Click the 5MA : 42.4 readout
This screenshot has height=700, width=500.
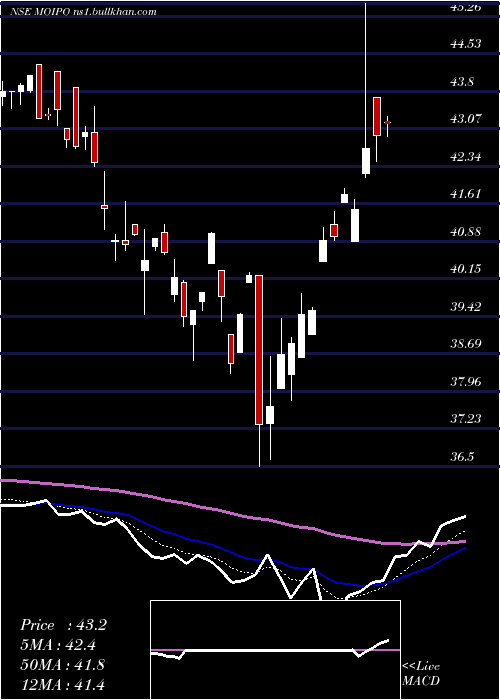(x=58, y=645)
